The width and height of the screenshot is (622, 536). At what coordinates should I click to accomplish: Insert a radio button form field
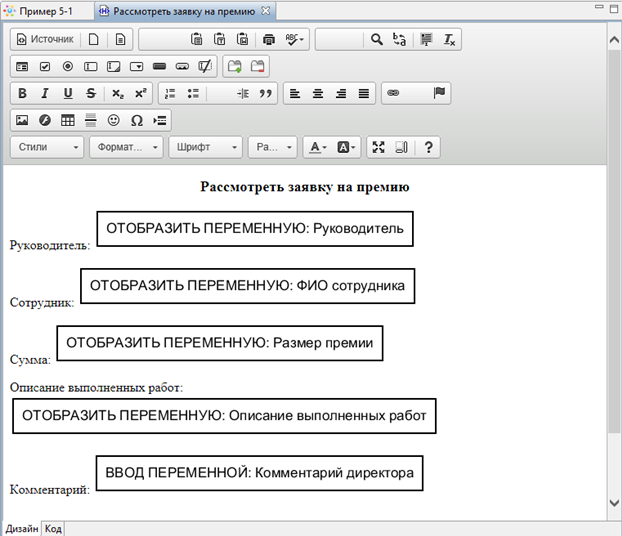[x=68, y=66]
